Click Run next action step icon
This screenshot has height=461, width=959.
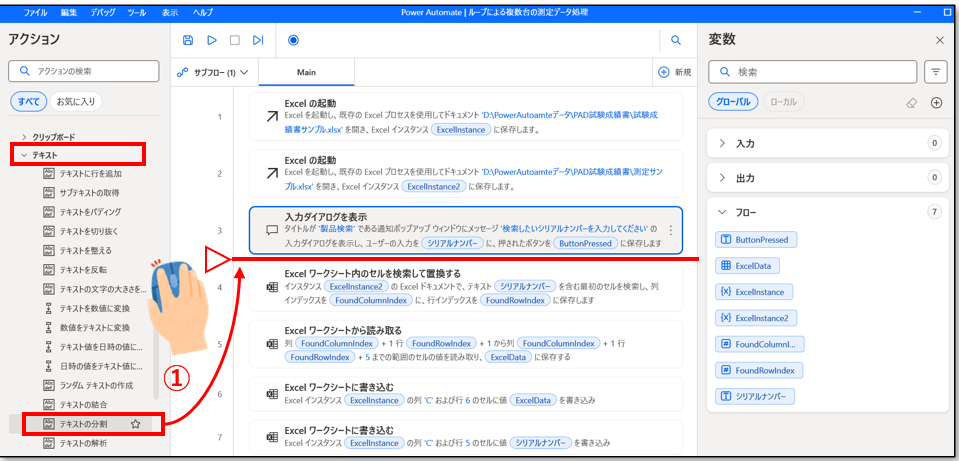pyautogui.click(x=258, y=40)
